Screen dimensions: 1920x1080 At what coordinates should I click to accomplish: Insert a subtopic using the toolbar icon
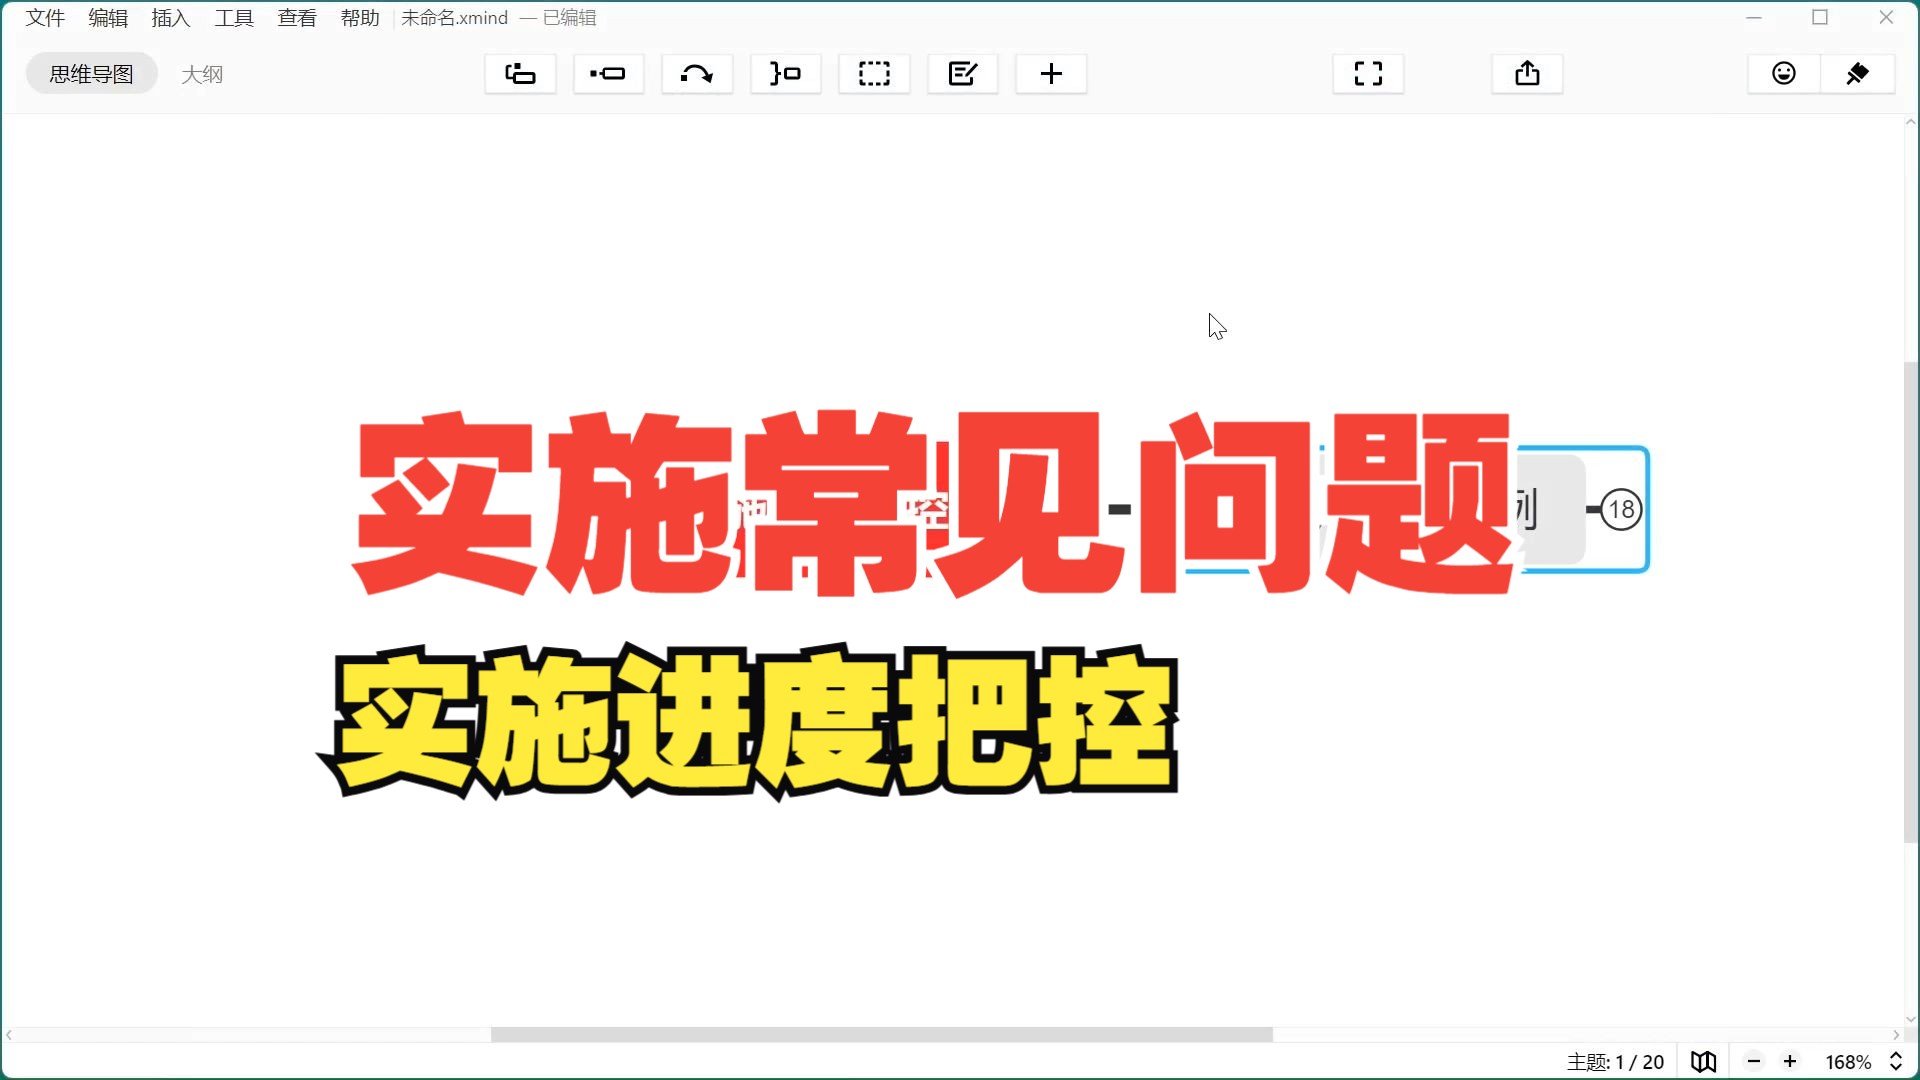click(608, 74)
